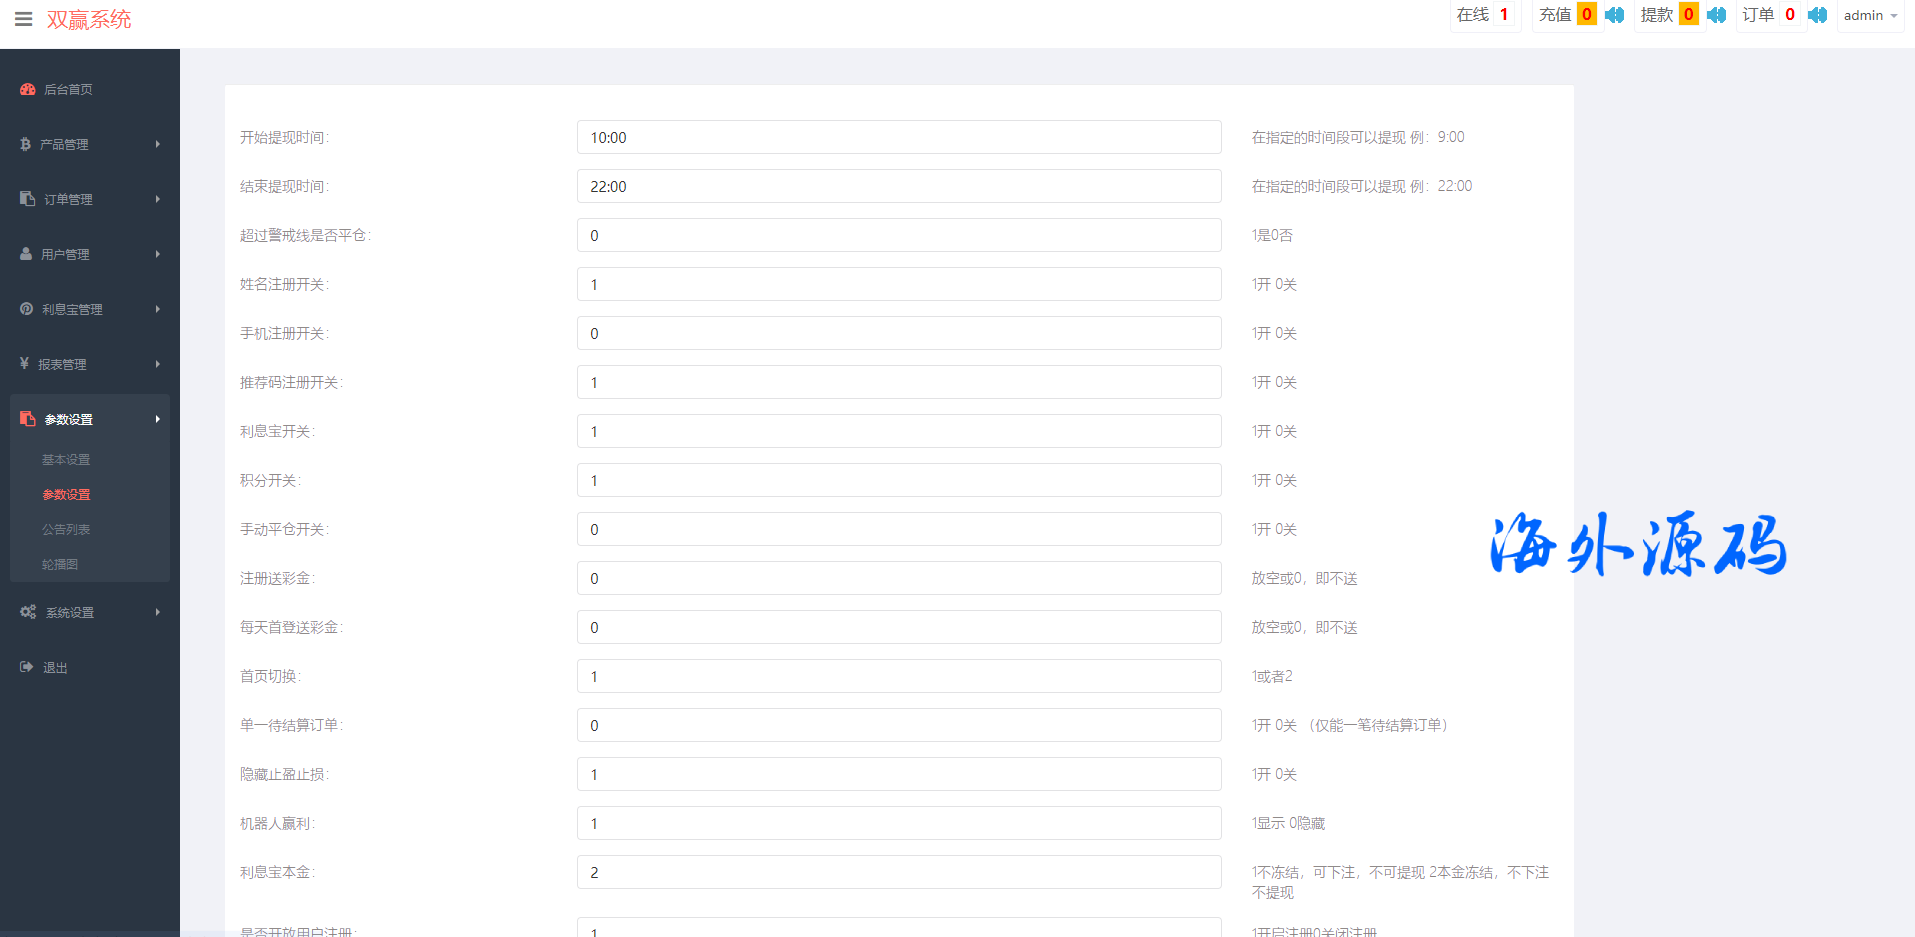Click the hamburger menu icon

click(24, 19)
